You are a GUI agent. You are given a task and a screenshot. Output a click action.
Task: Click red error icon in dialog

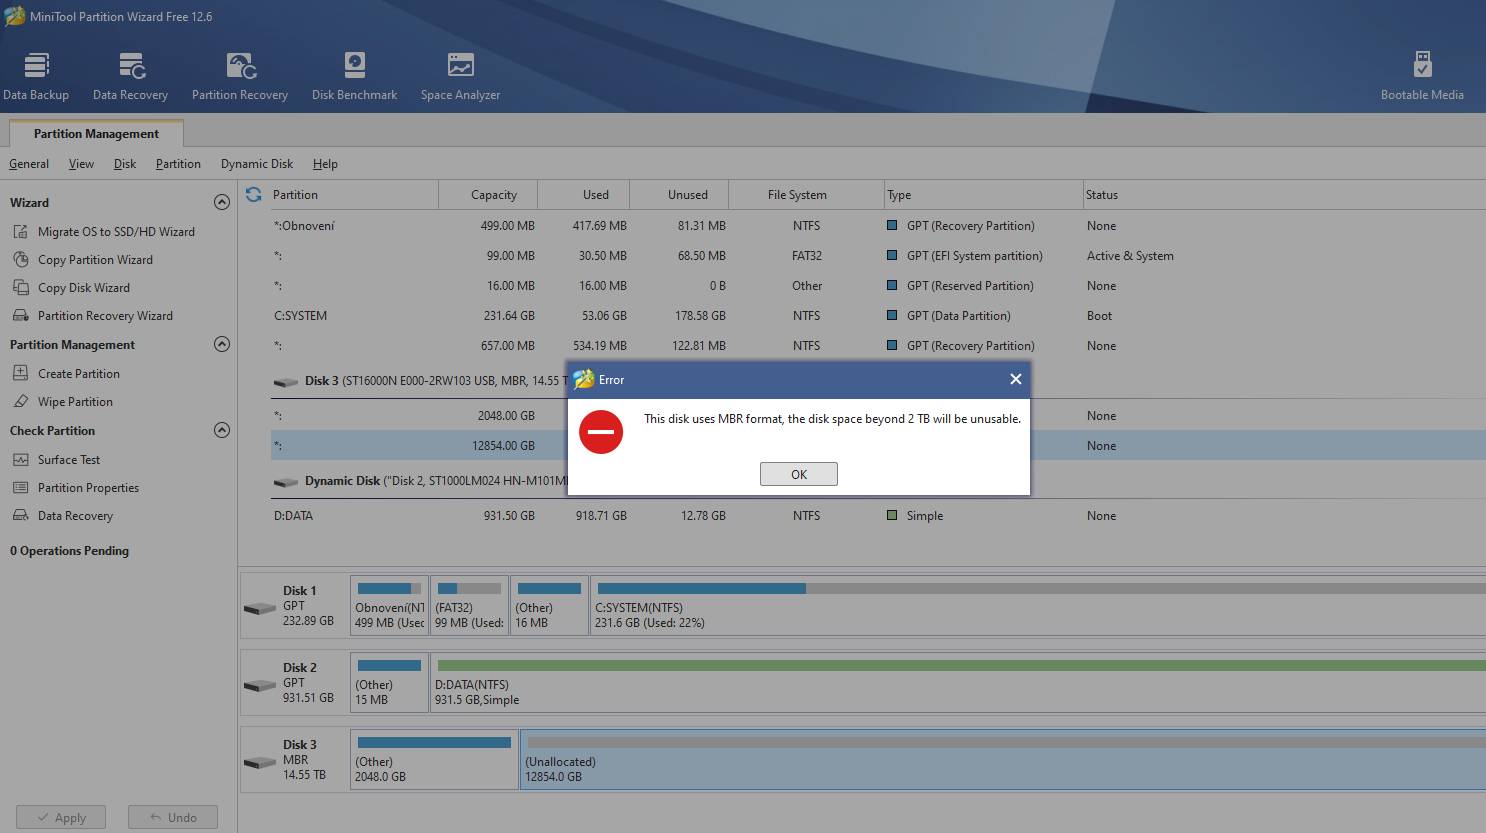601,432
